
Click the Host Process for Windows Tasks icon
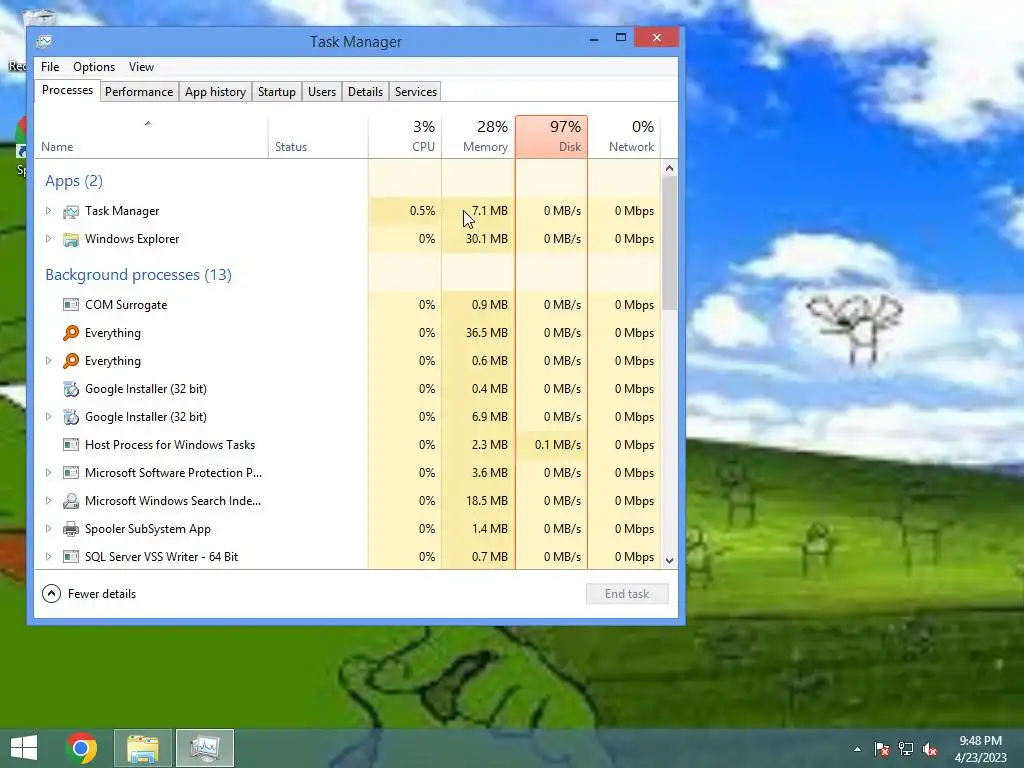[x=71, y=445]
